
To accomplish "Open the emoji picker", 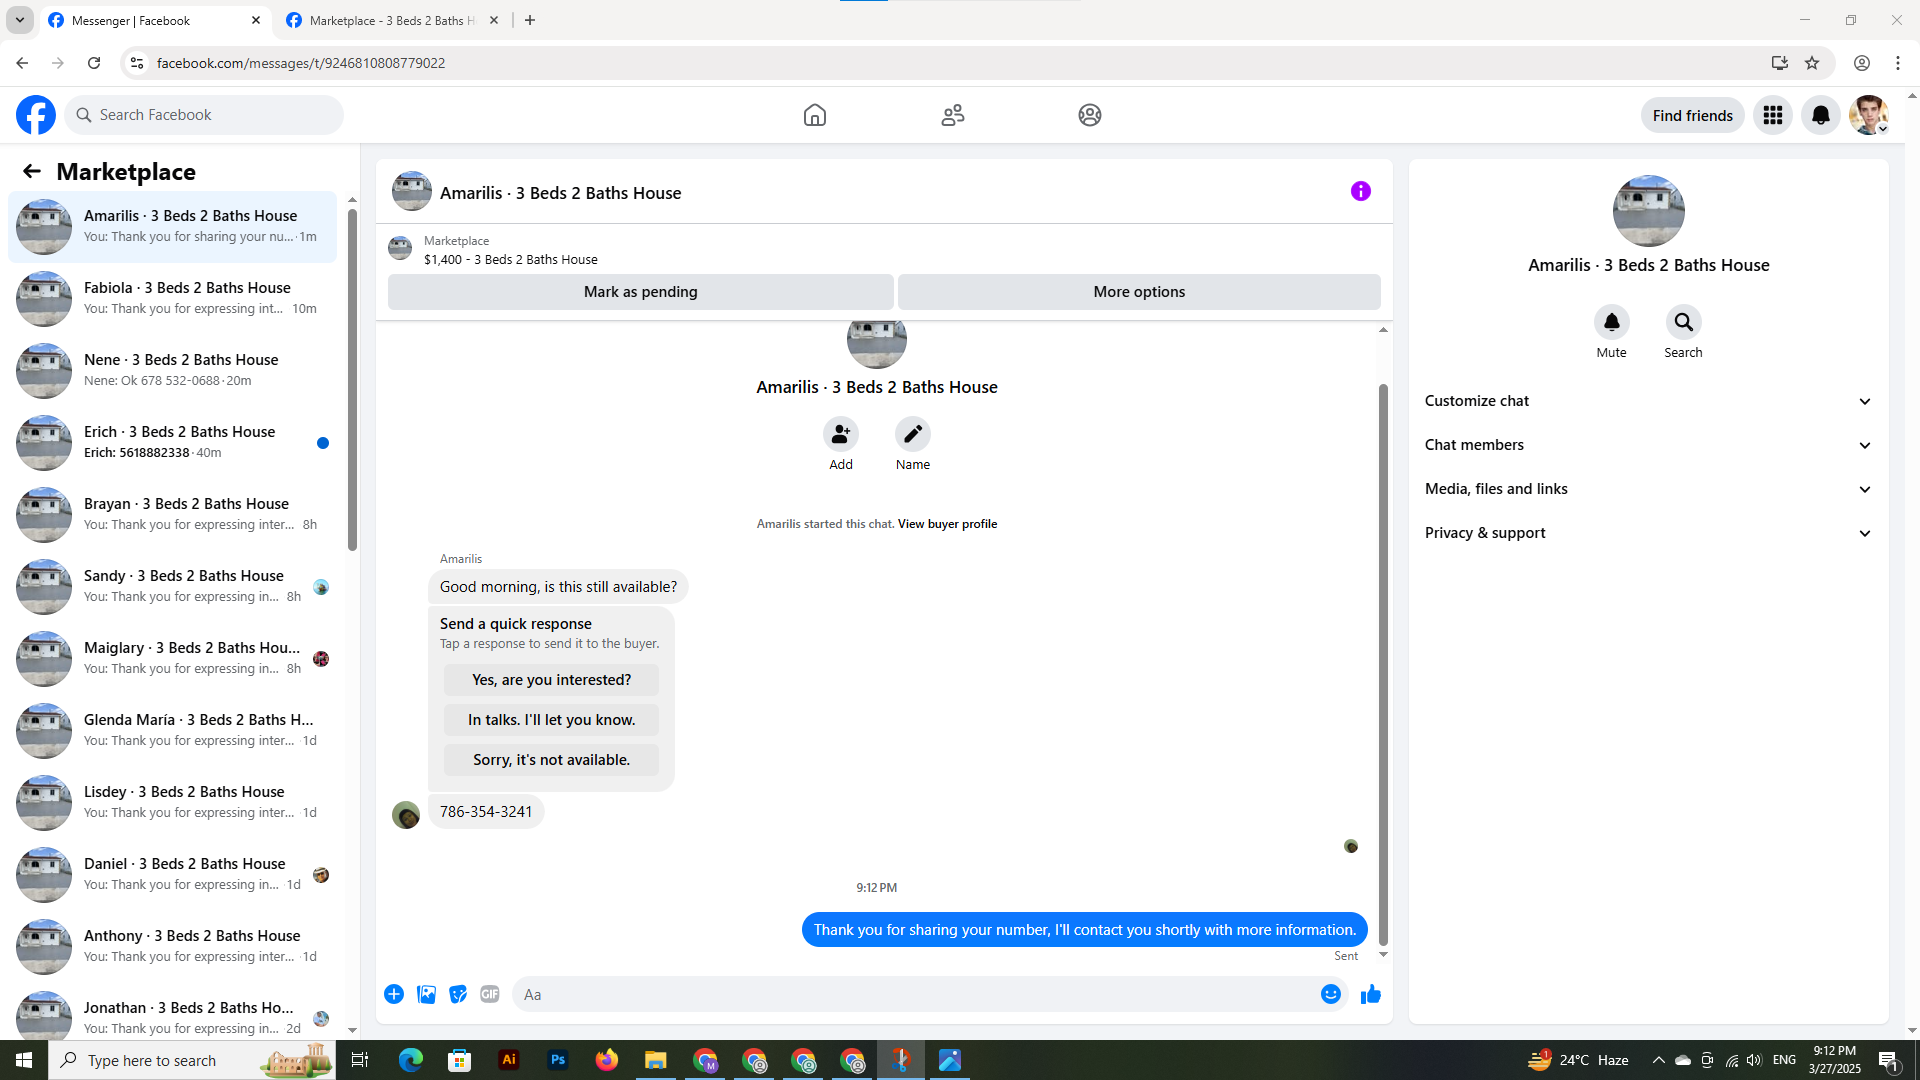I will (x=1330, y=994).
